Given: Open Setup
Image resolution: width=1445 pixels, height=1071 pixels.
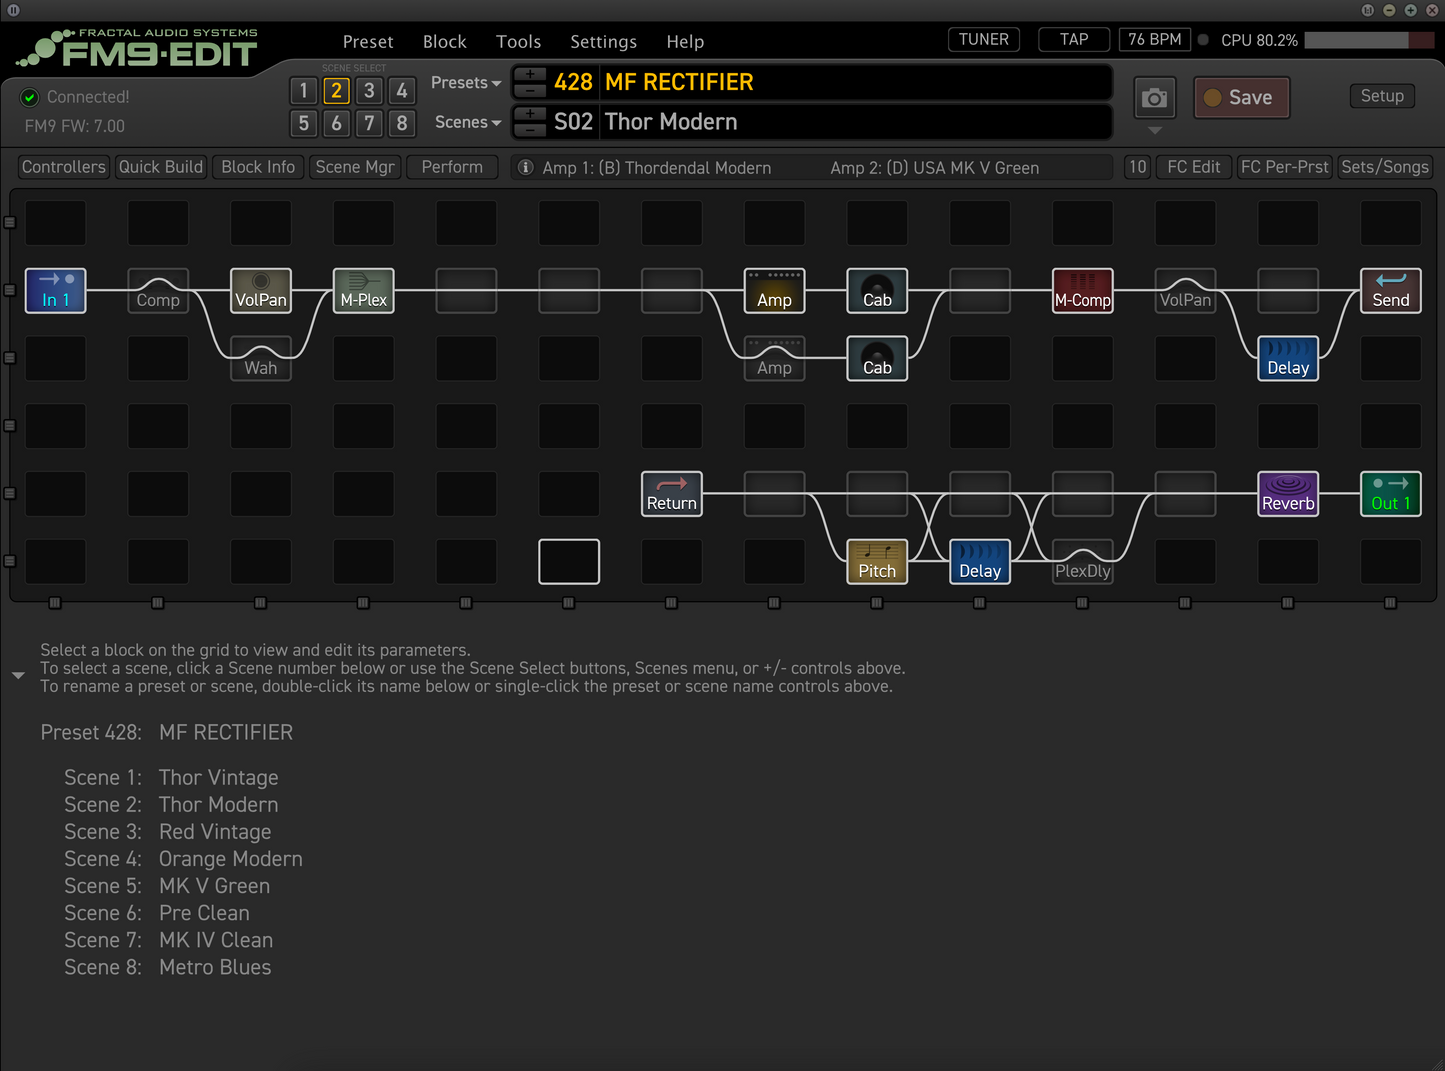Looking at the screenshot, I should click(x=1382, y=96).
